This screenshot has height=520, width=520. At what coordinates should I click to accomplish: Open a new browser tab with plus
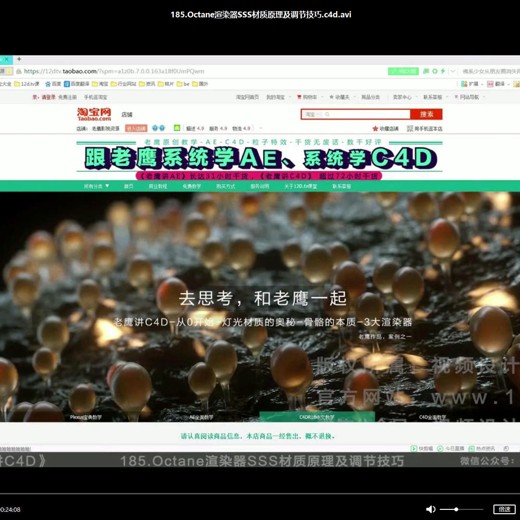[19, 59]
